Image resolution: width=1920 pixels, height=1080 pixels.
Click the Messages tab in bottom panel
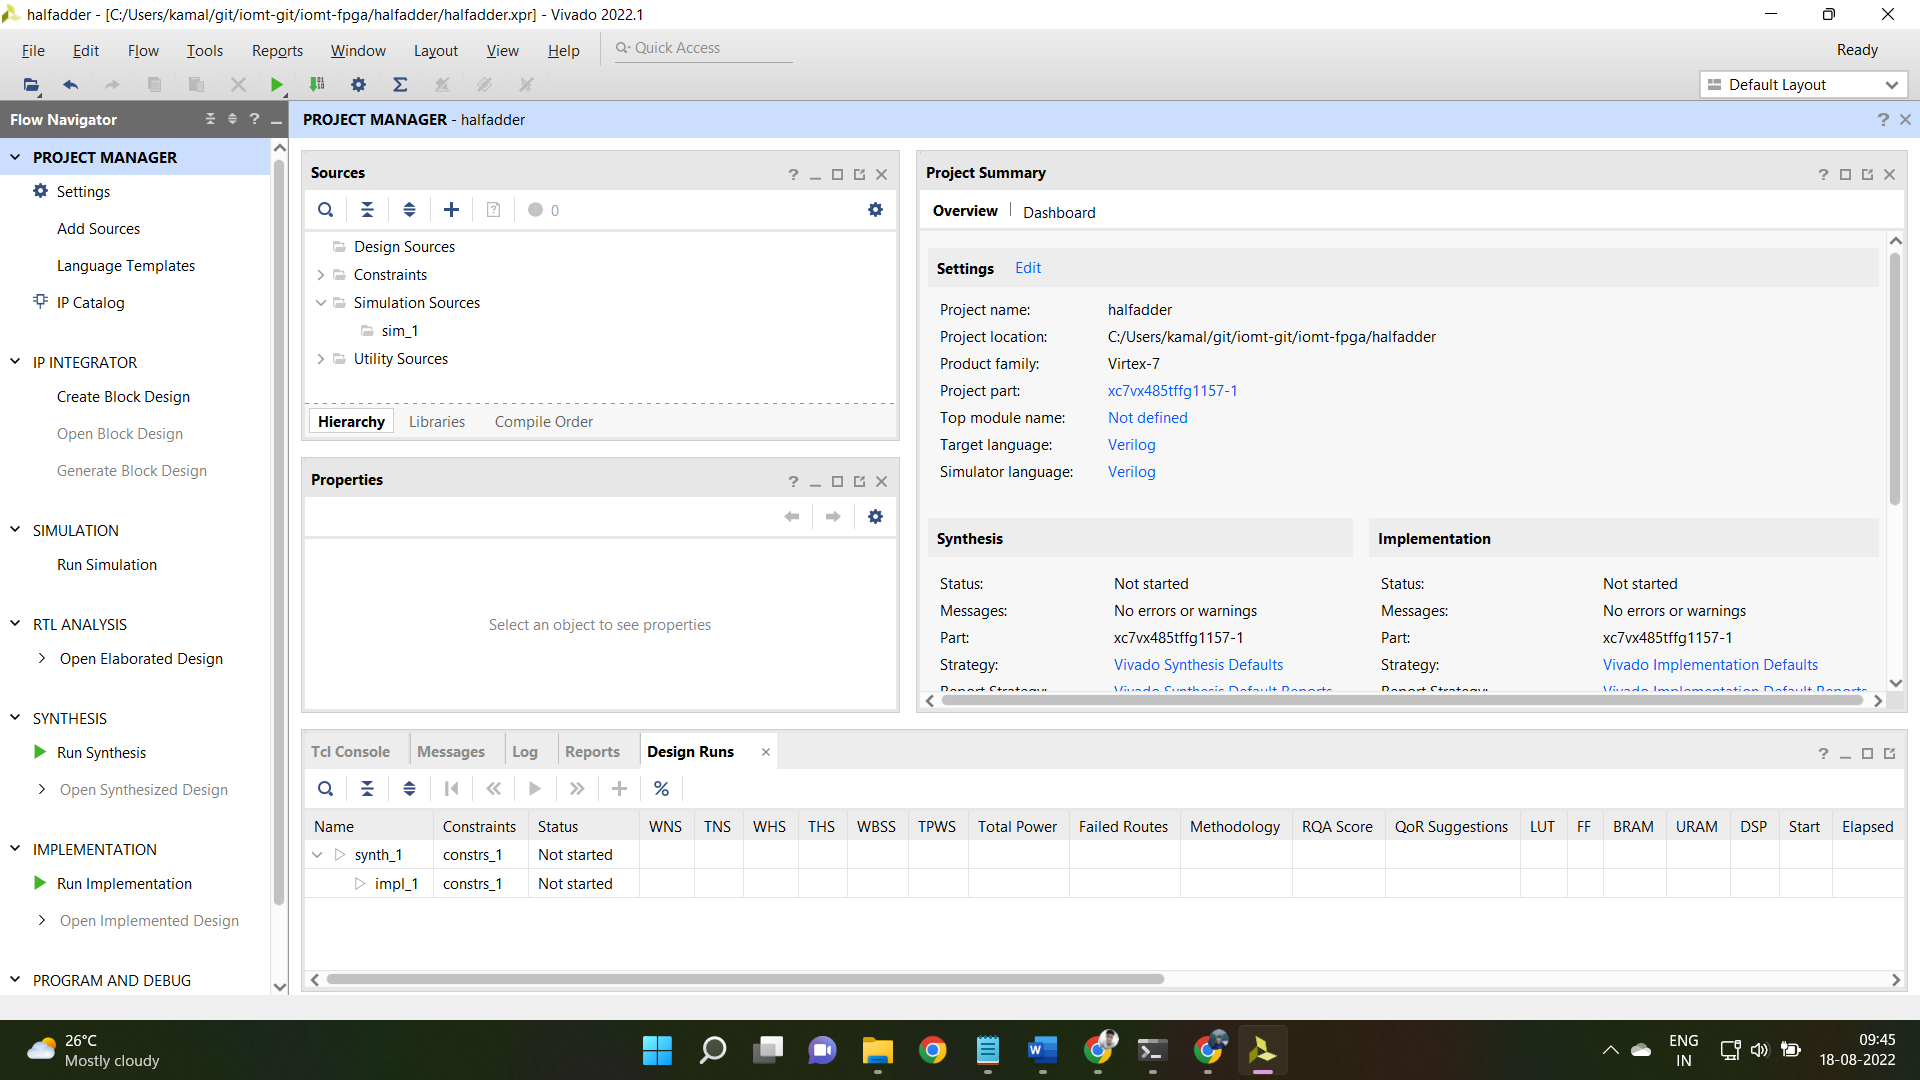click(451, 750)
